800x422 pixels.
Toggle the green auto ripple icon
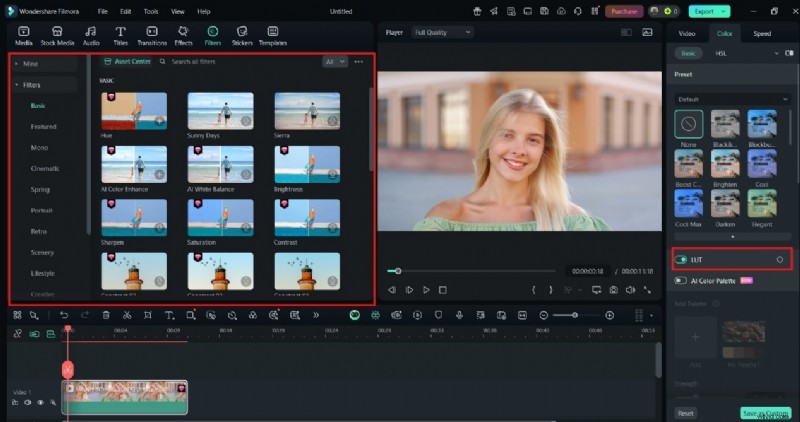coord(34,334)
